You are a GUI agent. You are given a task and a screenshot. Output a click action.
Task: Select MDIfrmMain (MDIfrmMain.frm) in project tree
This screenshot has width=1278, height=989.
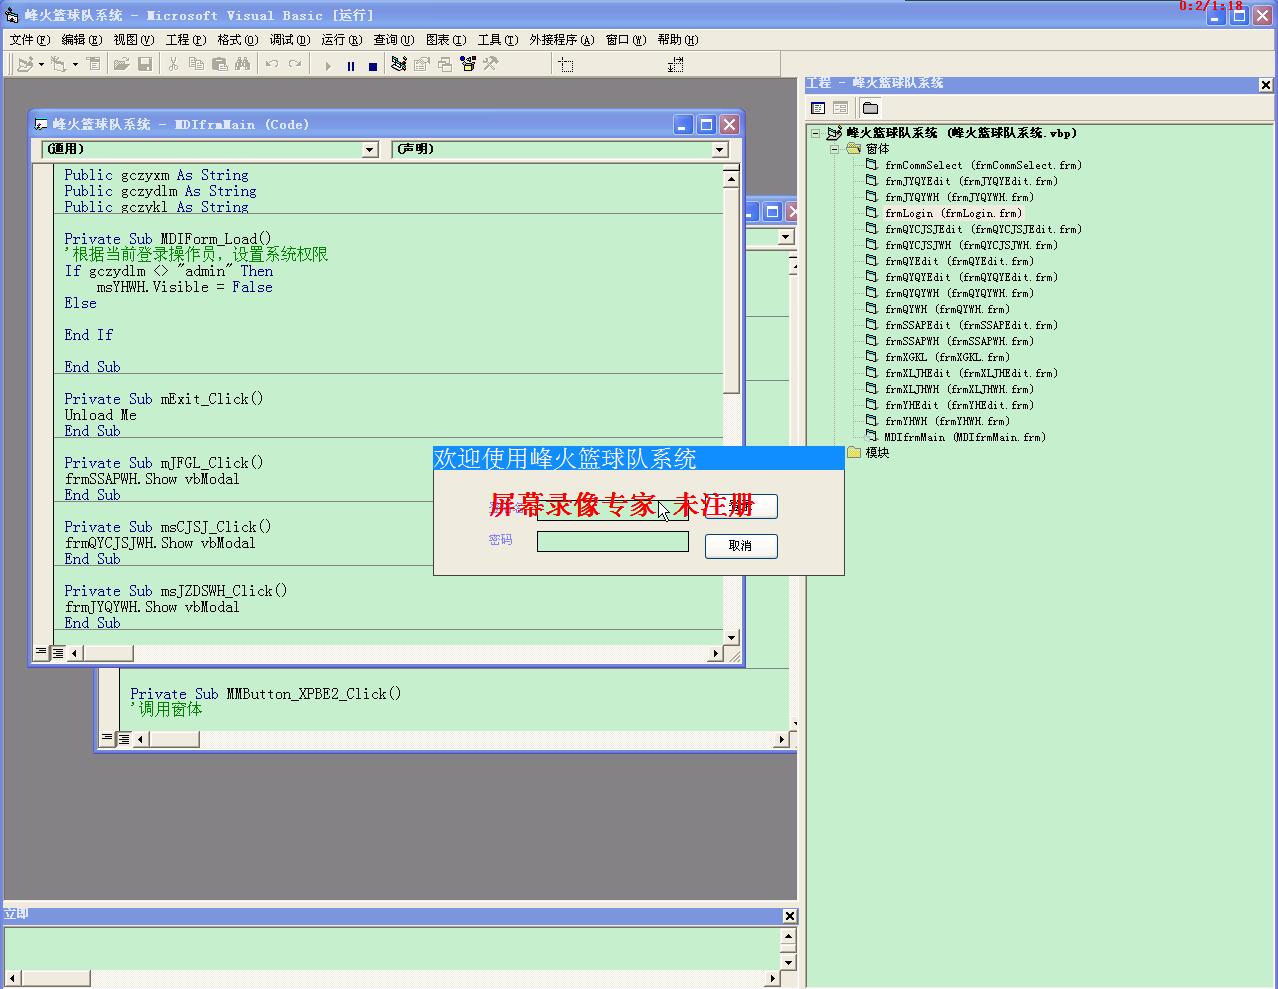pyautogui.click(x=965, y=437)
